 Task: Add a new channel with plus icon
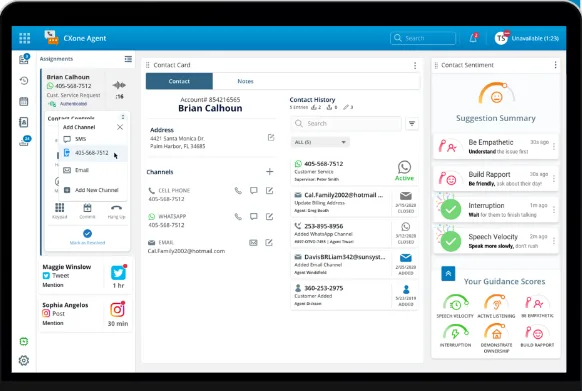(x=269, y=171)
